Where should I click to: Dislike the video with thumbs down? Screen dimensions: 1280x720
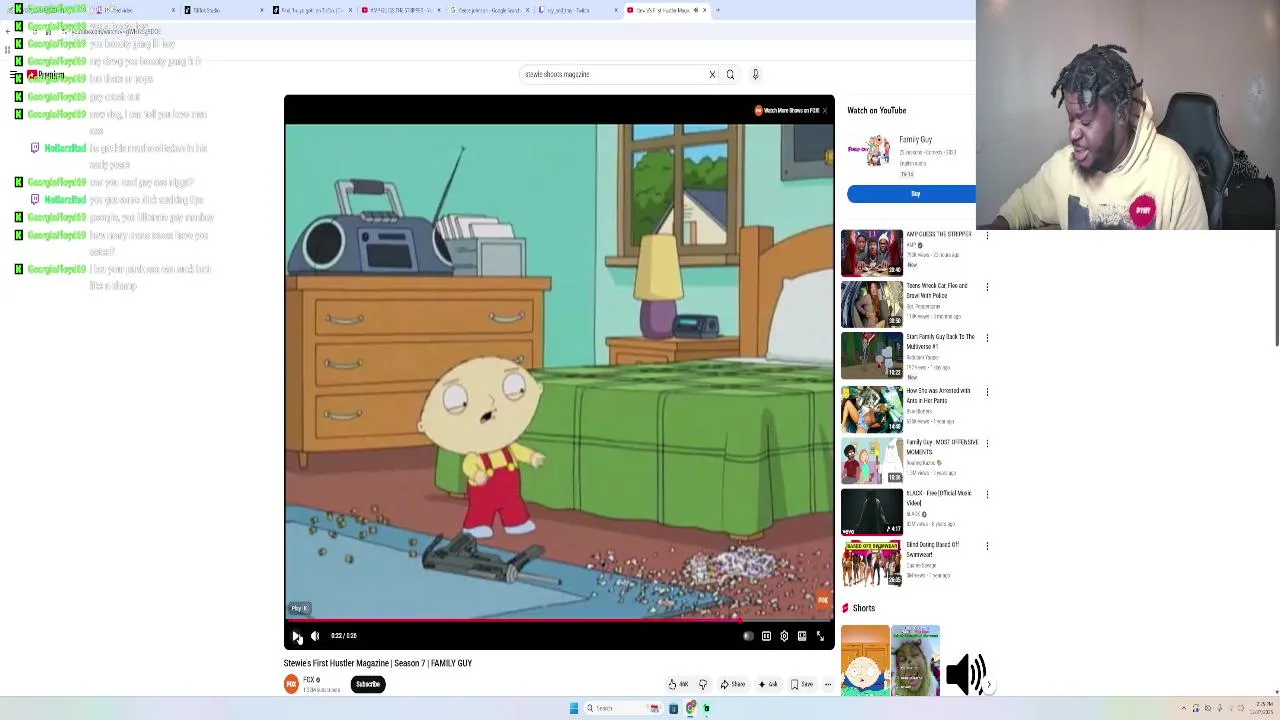703,684
